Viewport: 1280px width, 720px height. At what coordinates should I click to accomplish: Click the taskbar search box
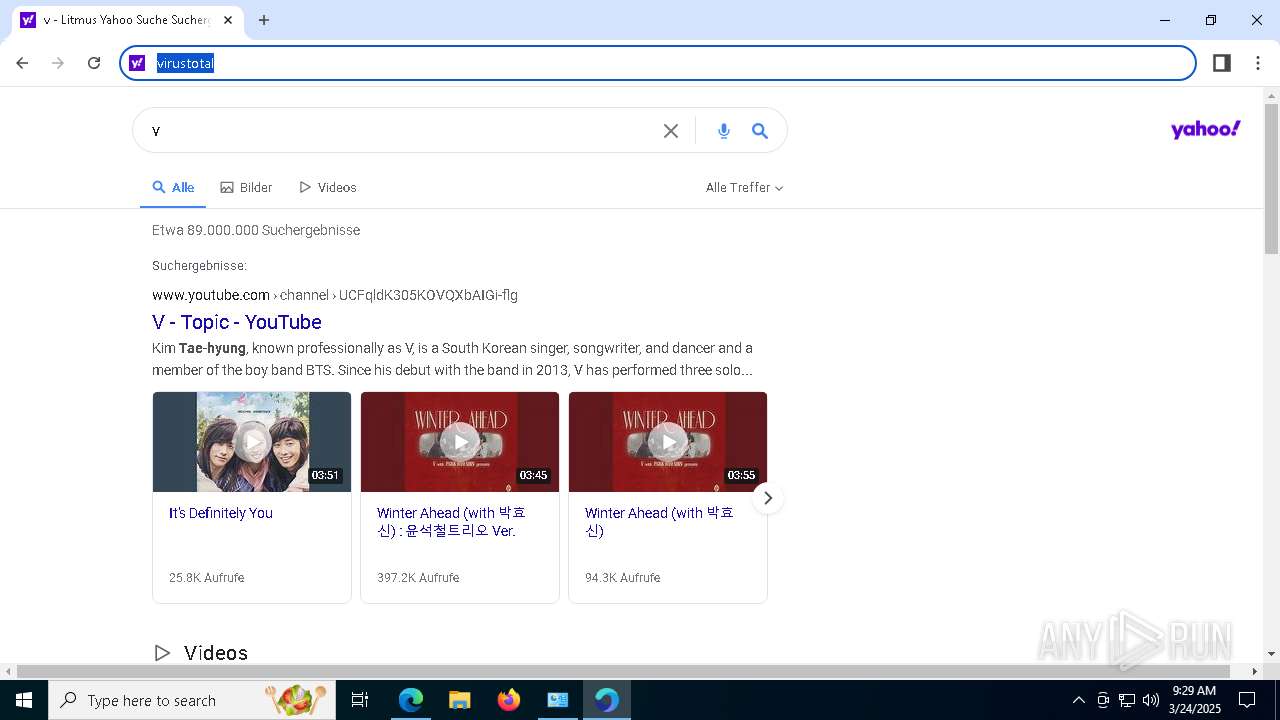(192, 700)
